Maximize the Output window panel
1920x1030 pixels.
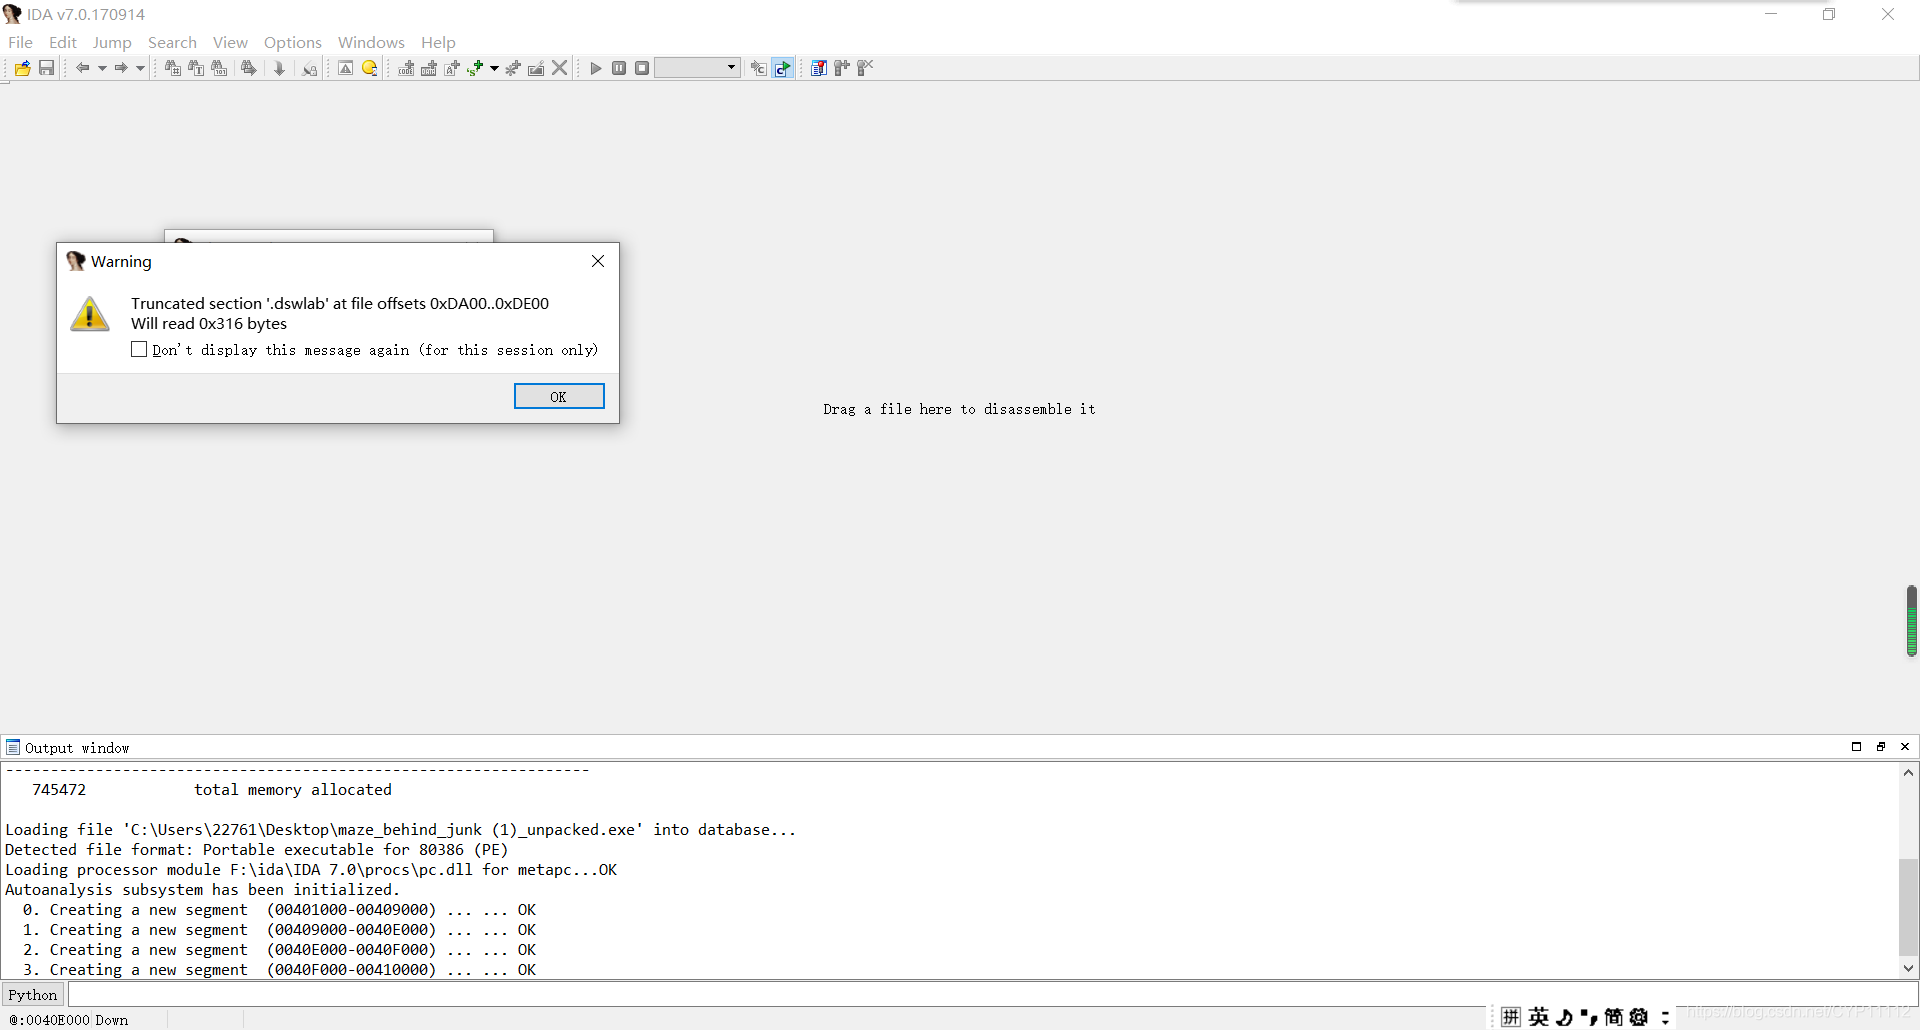click(x=1857, y=747)
